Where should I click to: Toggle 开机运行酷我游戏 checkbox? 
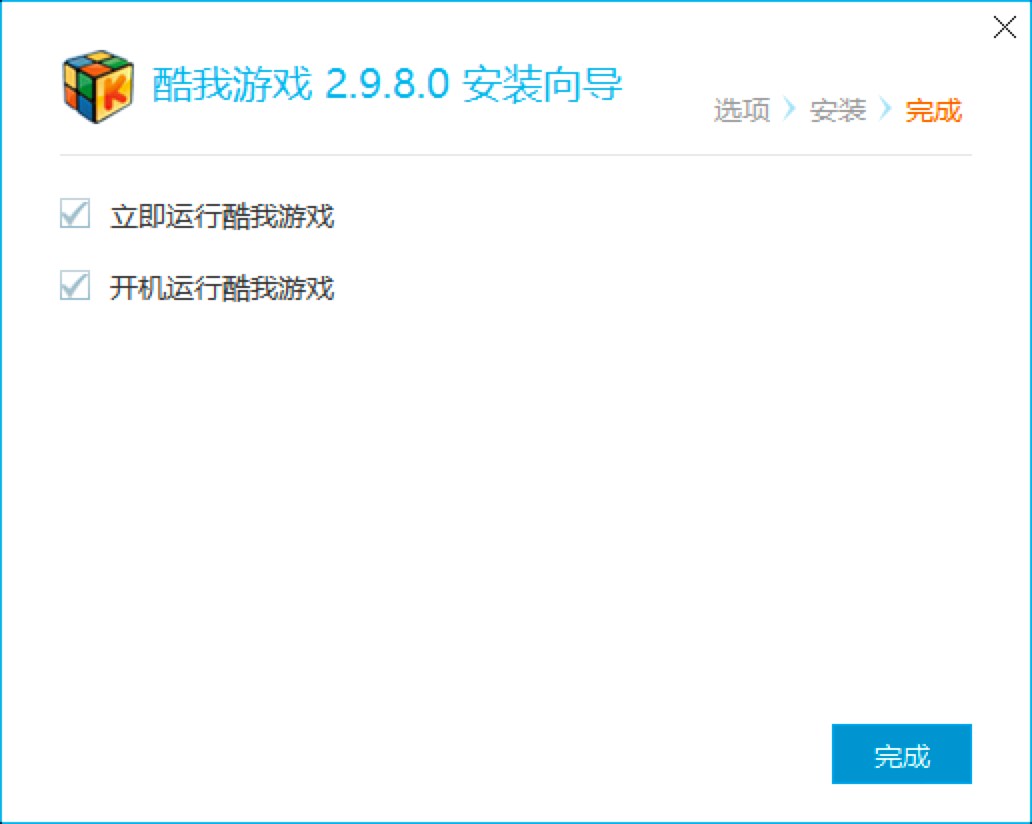(x=75, y=285)
